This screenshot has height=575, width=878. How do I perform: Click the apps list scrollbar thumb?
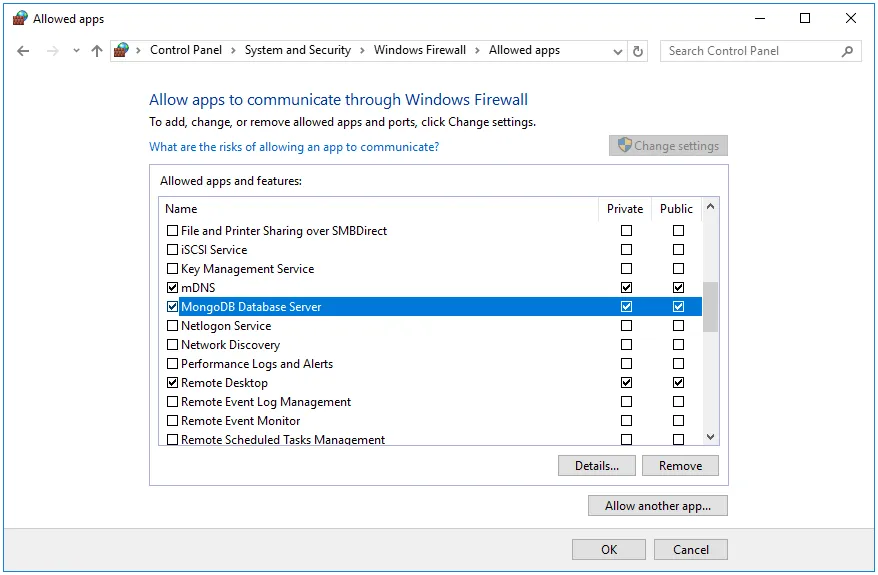(x=710, y=306)
